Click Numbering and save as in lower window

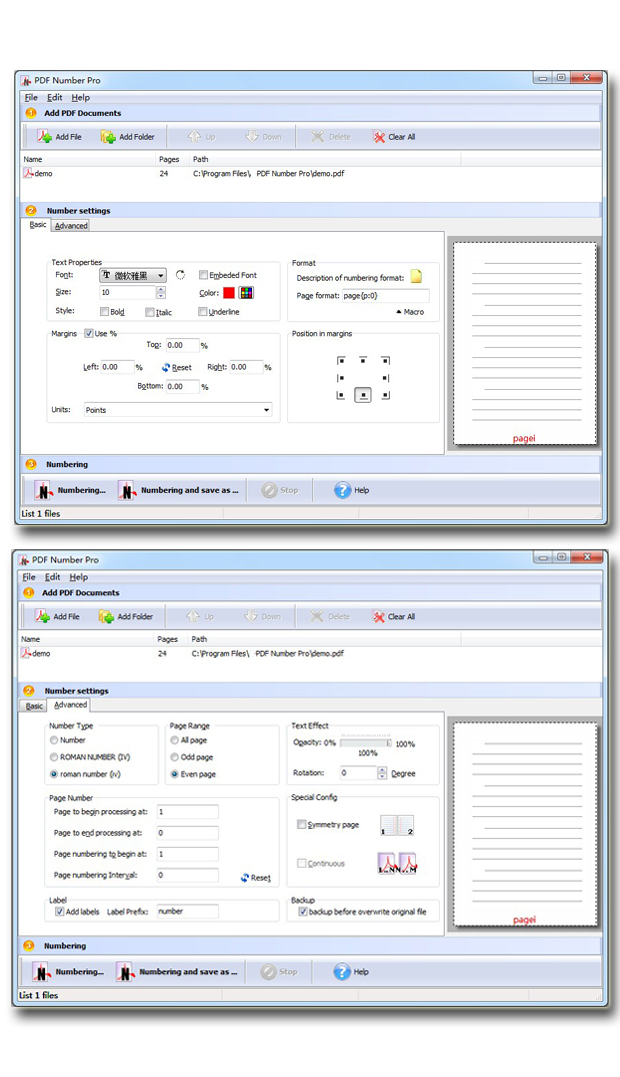coord(177,972)
